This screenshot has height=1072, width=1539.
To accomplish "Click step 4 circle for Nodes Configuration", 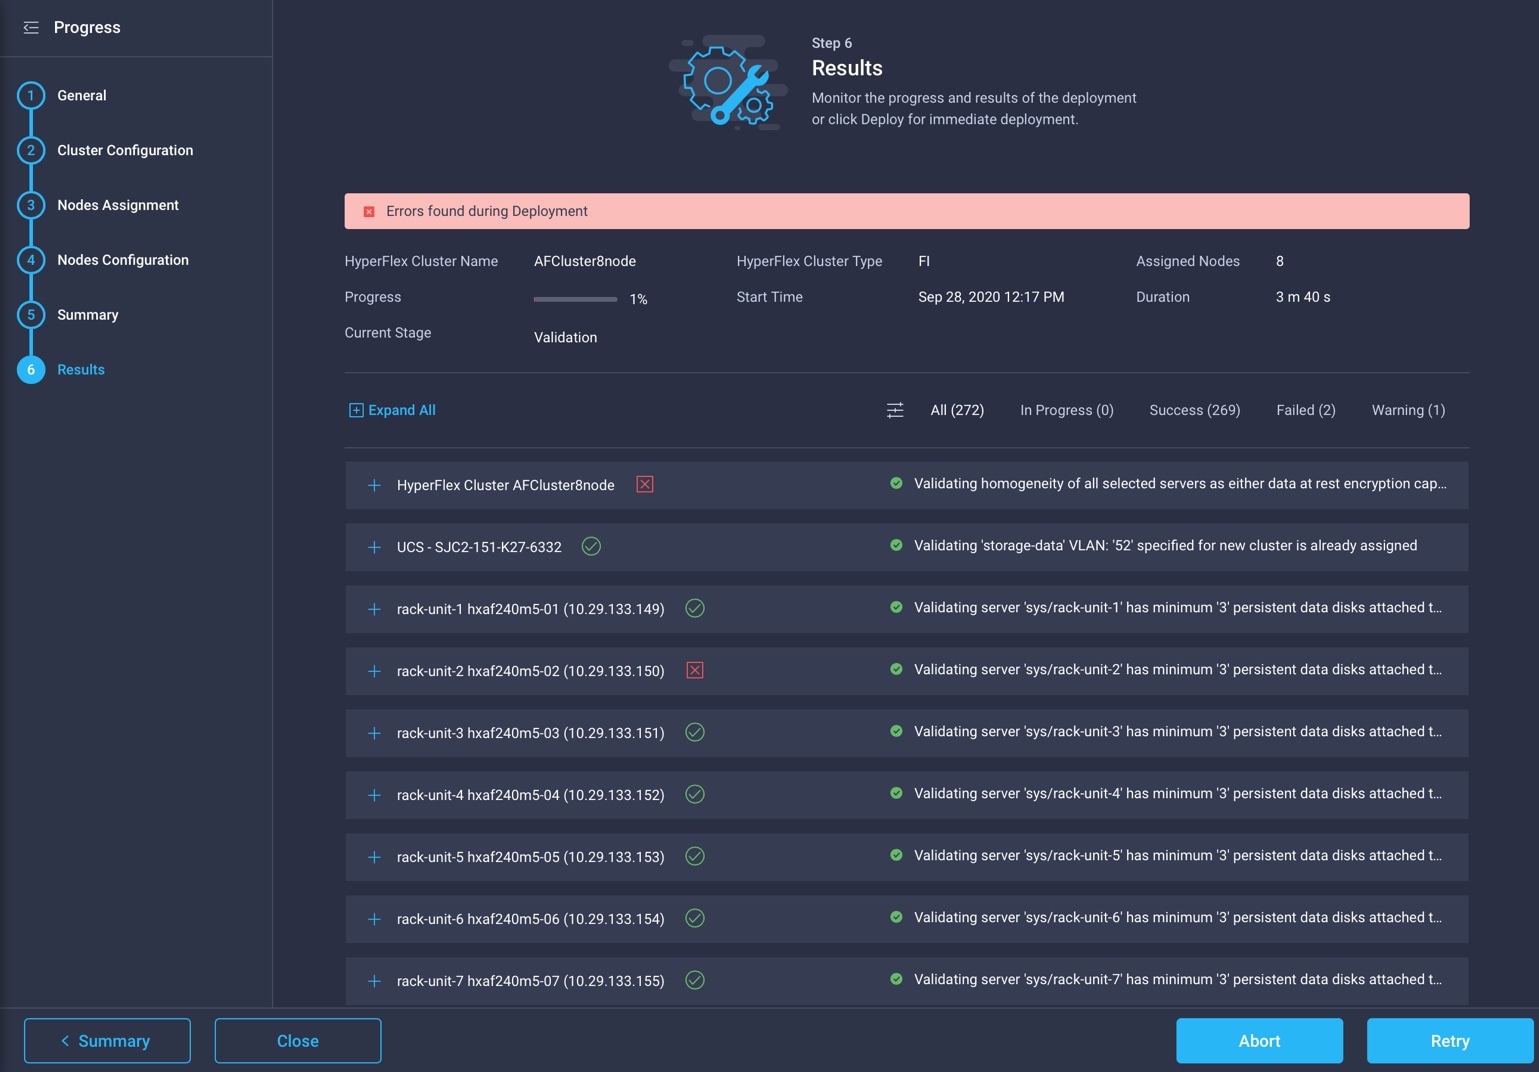I will (x=31, y=260).
